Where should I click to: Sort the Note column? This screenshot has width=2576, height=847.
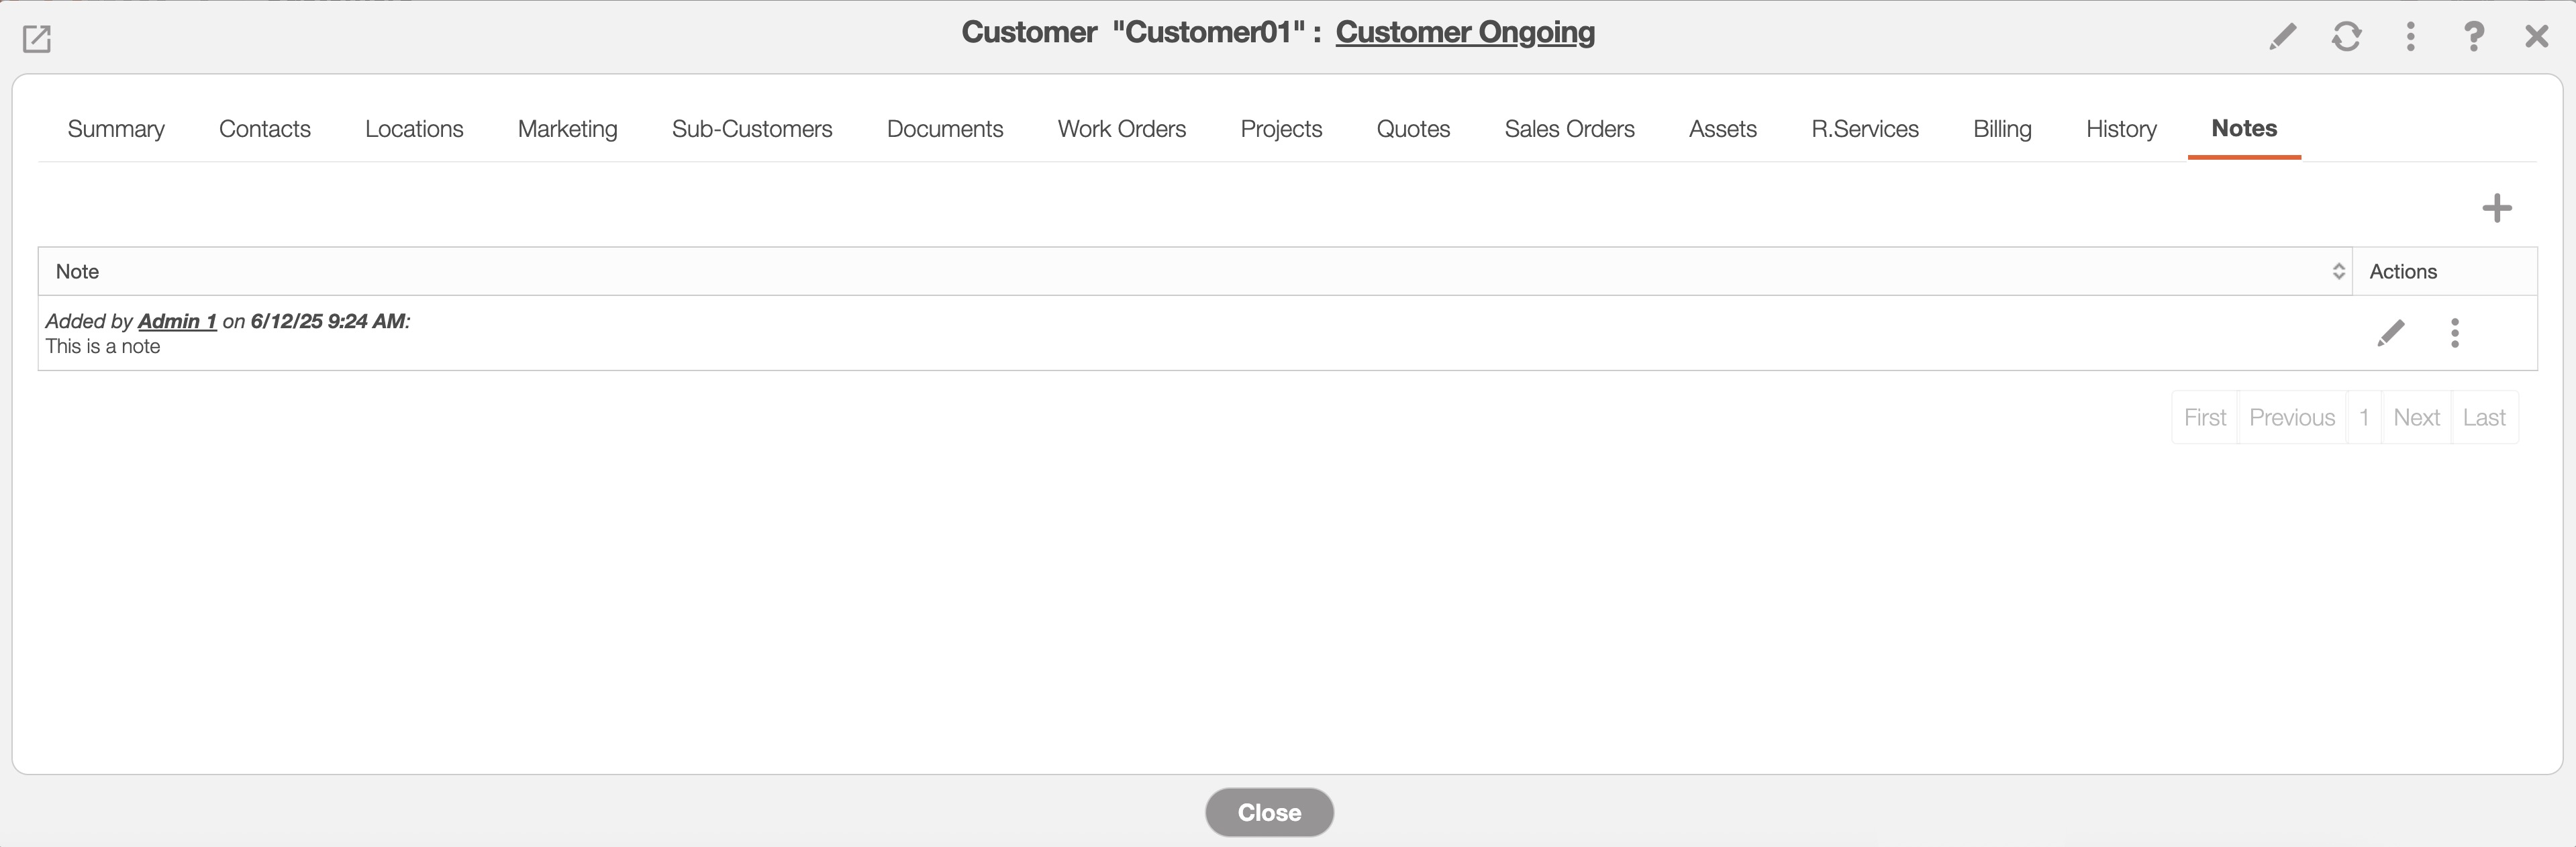point(2338,272)
